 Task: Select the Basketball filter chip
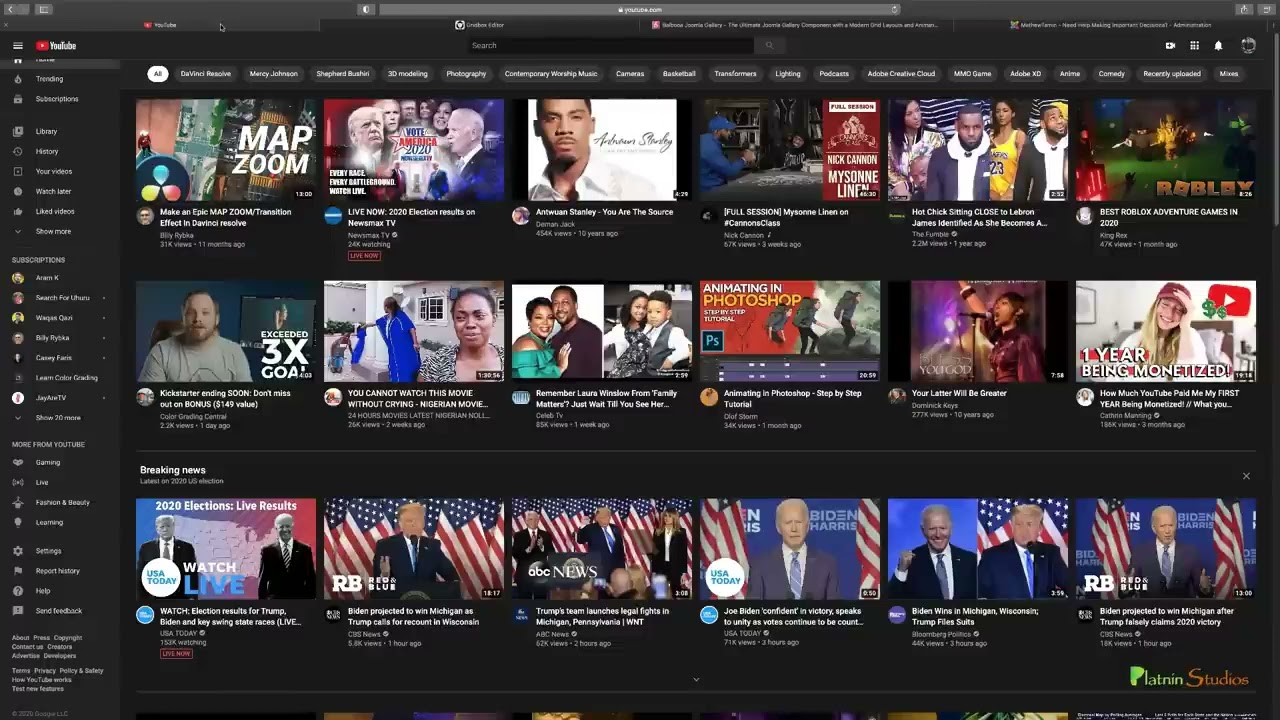pos(679,74)
